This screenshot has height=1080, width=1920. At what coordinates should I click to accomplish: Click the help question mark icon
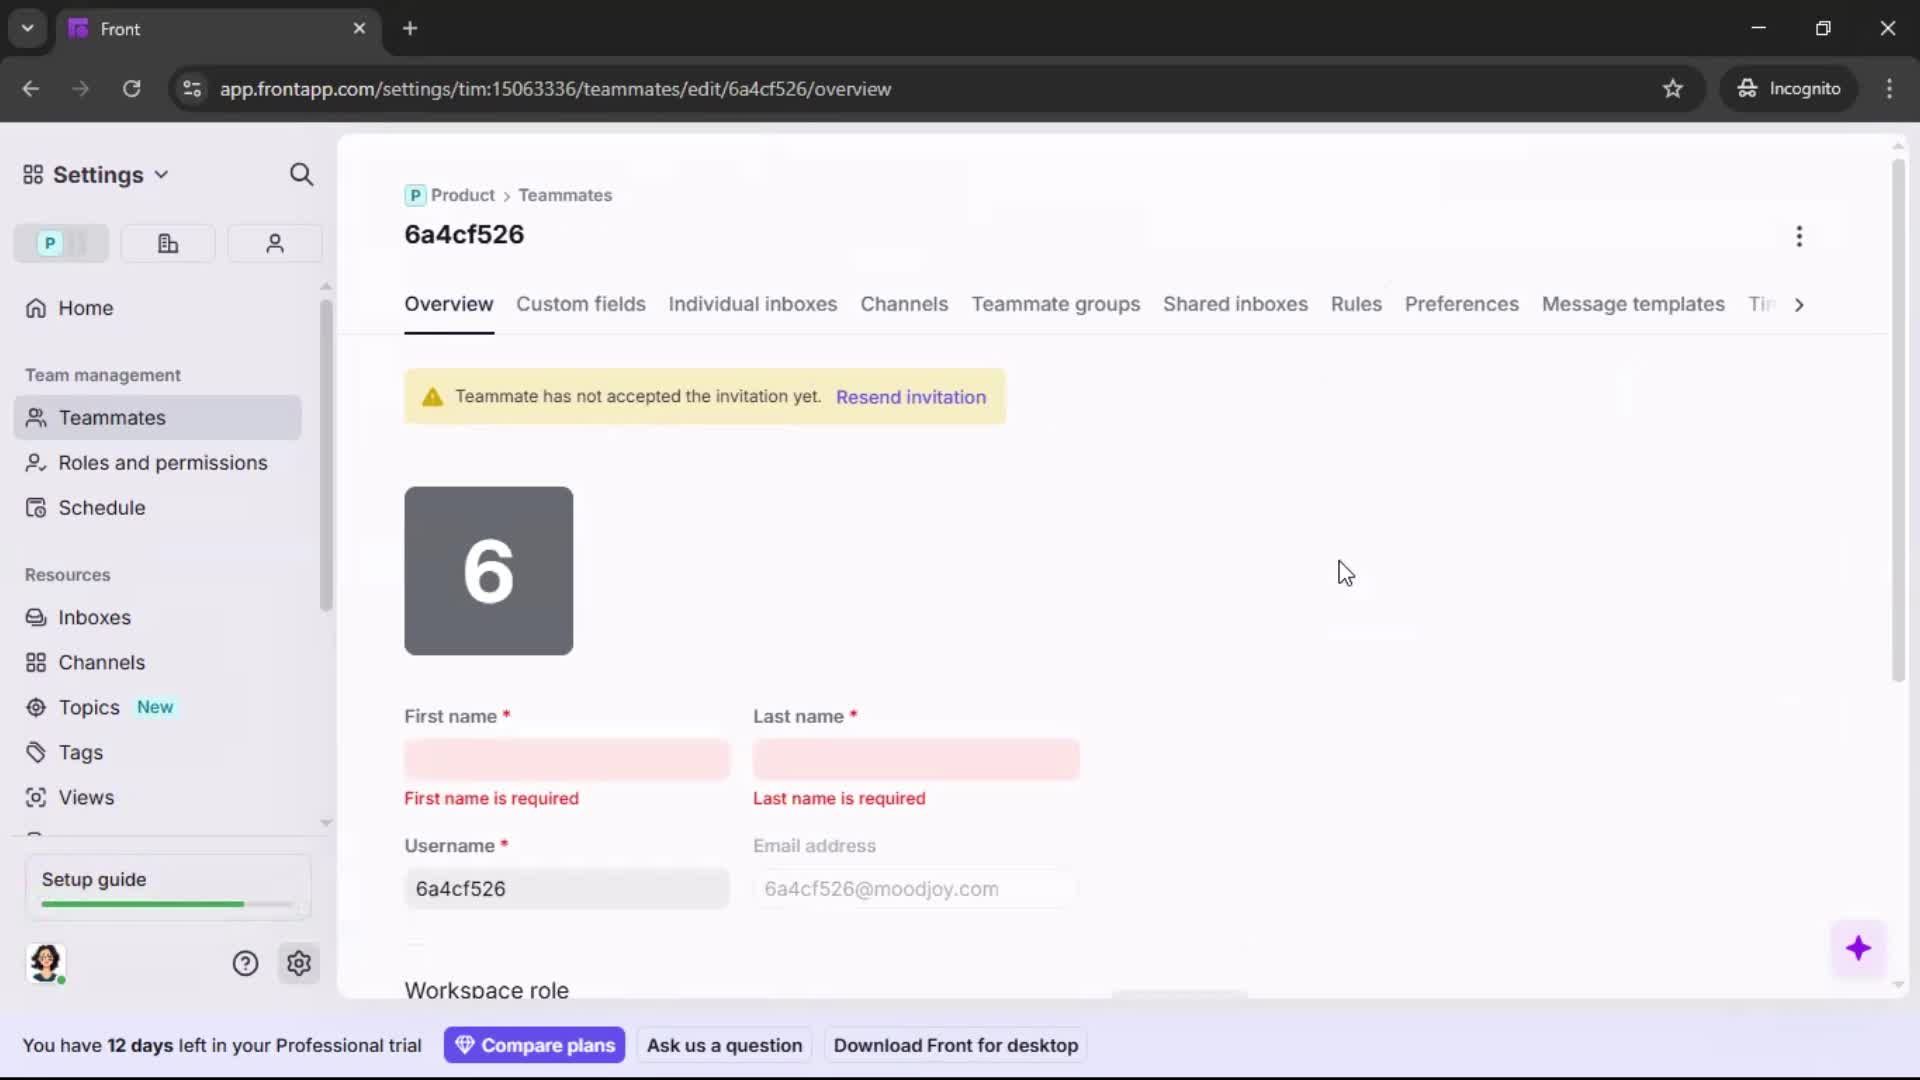(246, 963)
